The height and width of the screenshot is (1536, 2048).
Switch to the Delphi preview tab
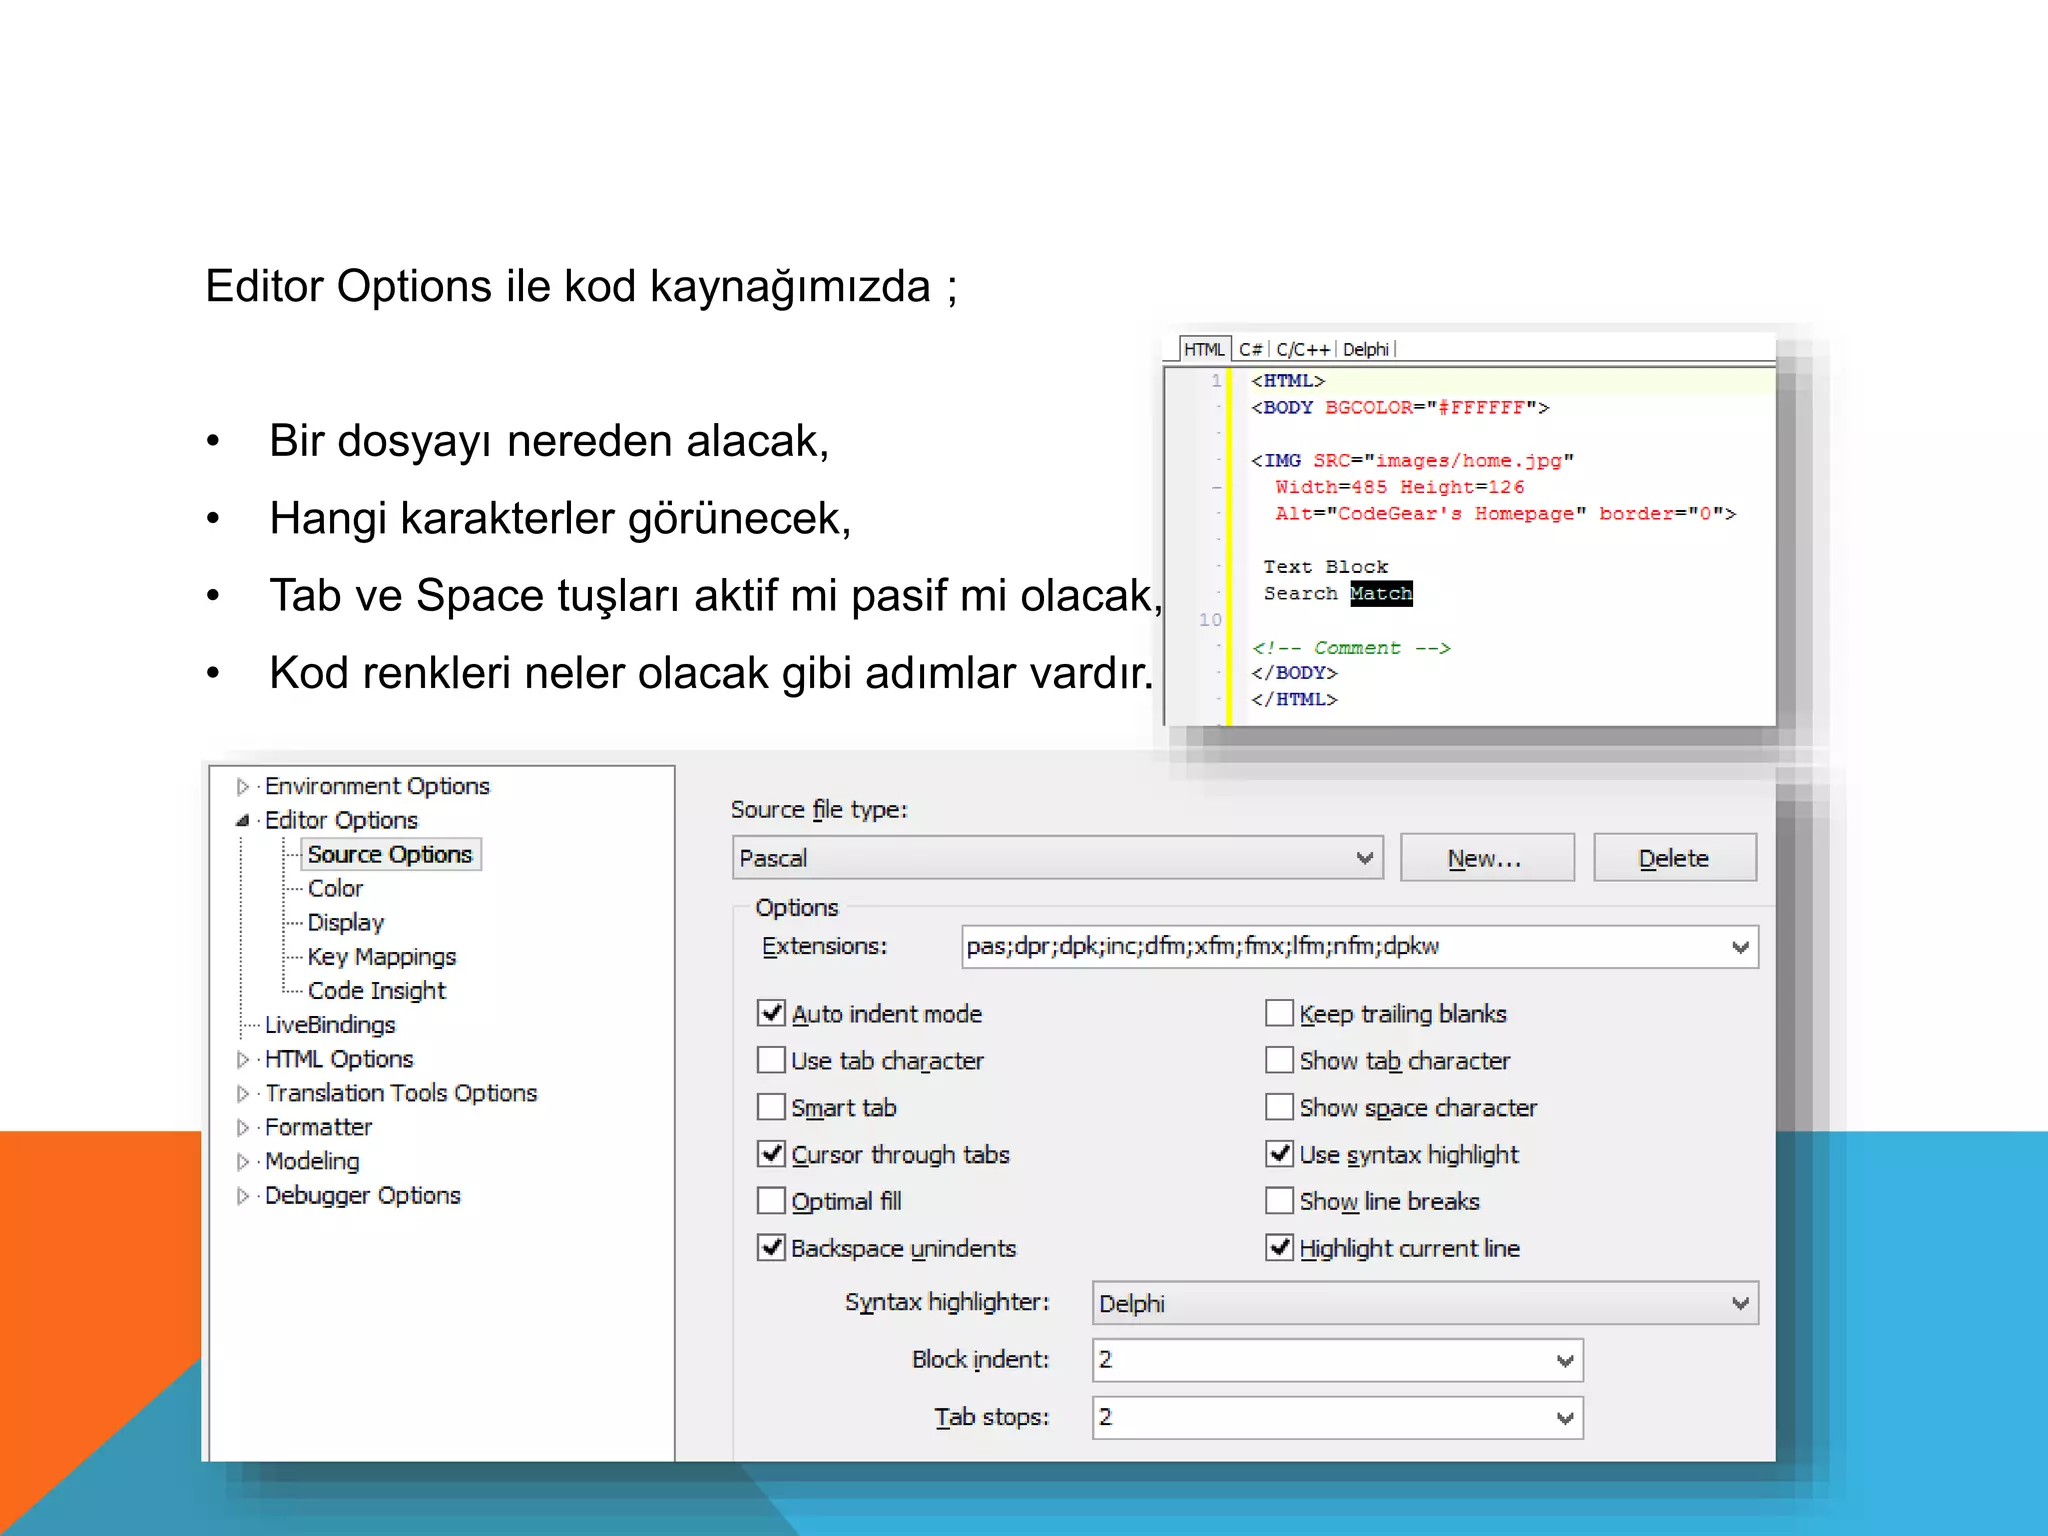pyautogui.click(x=1365, y=349)
